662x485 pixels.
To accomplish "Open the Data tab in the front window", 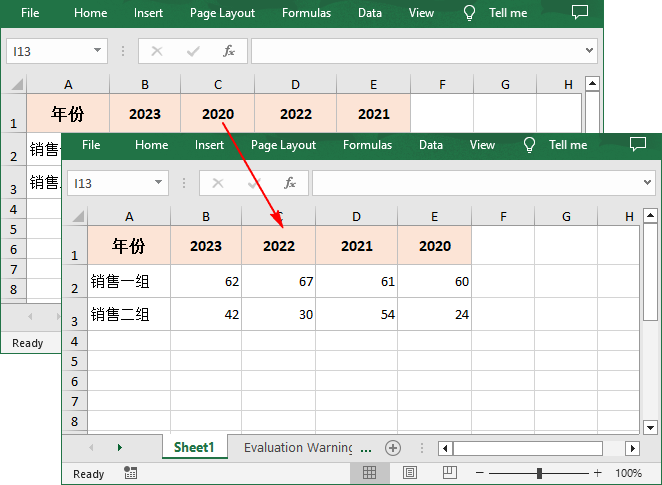I will (x=431, y=145).
